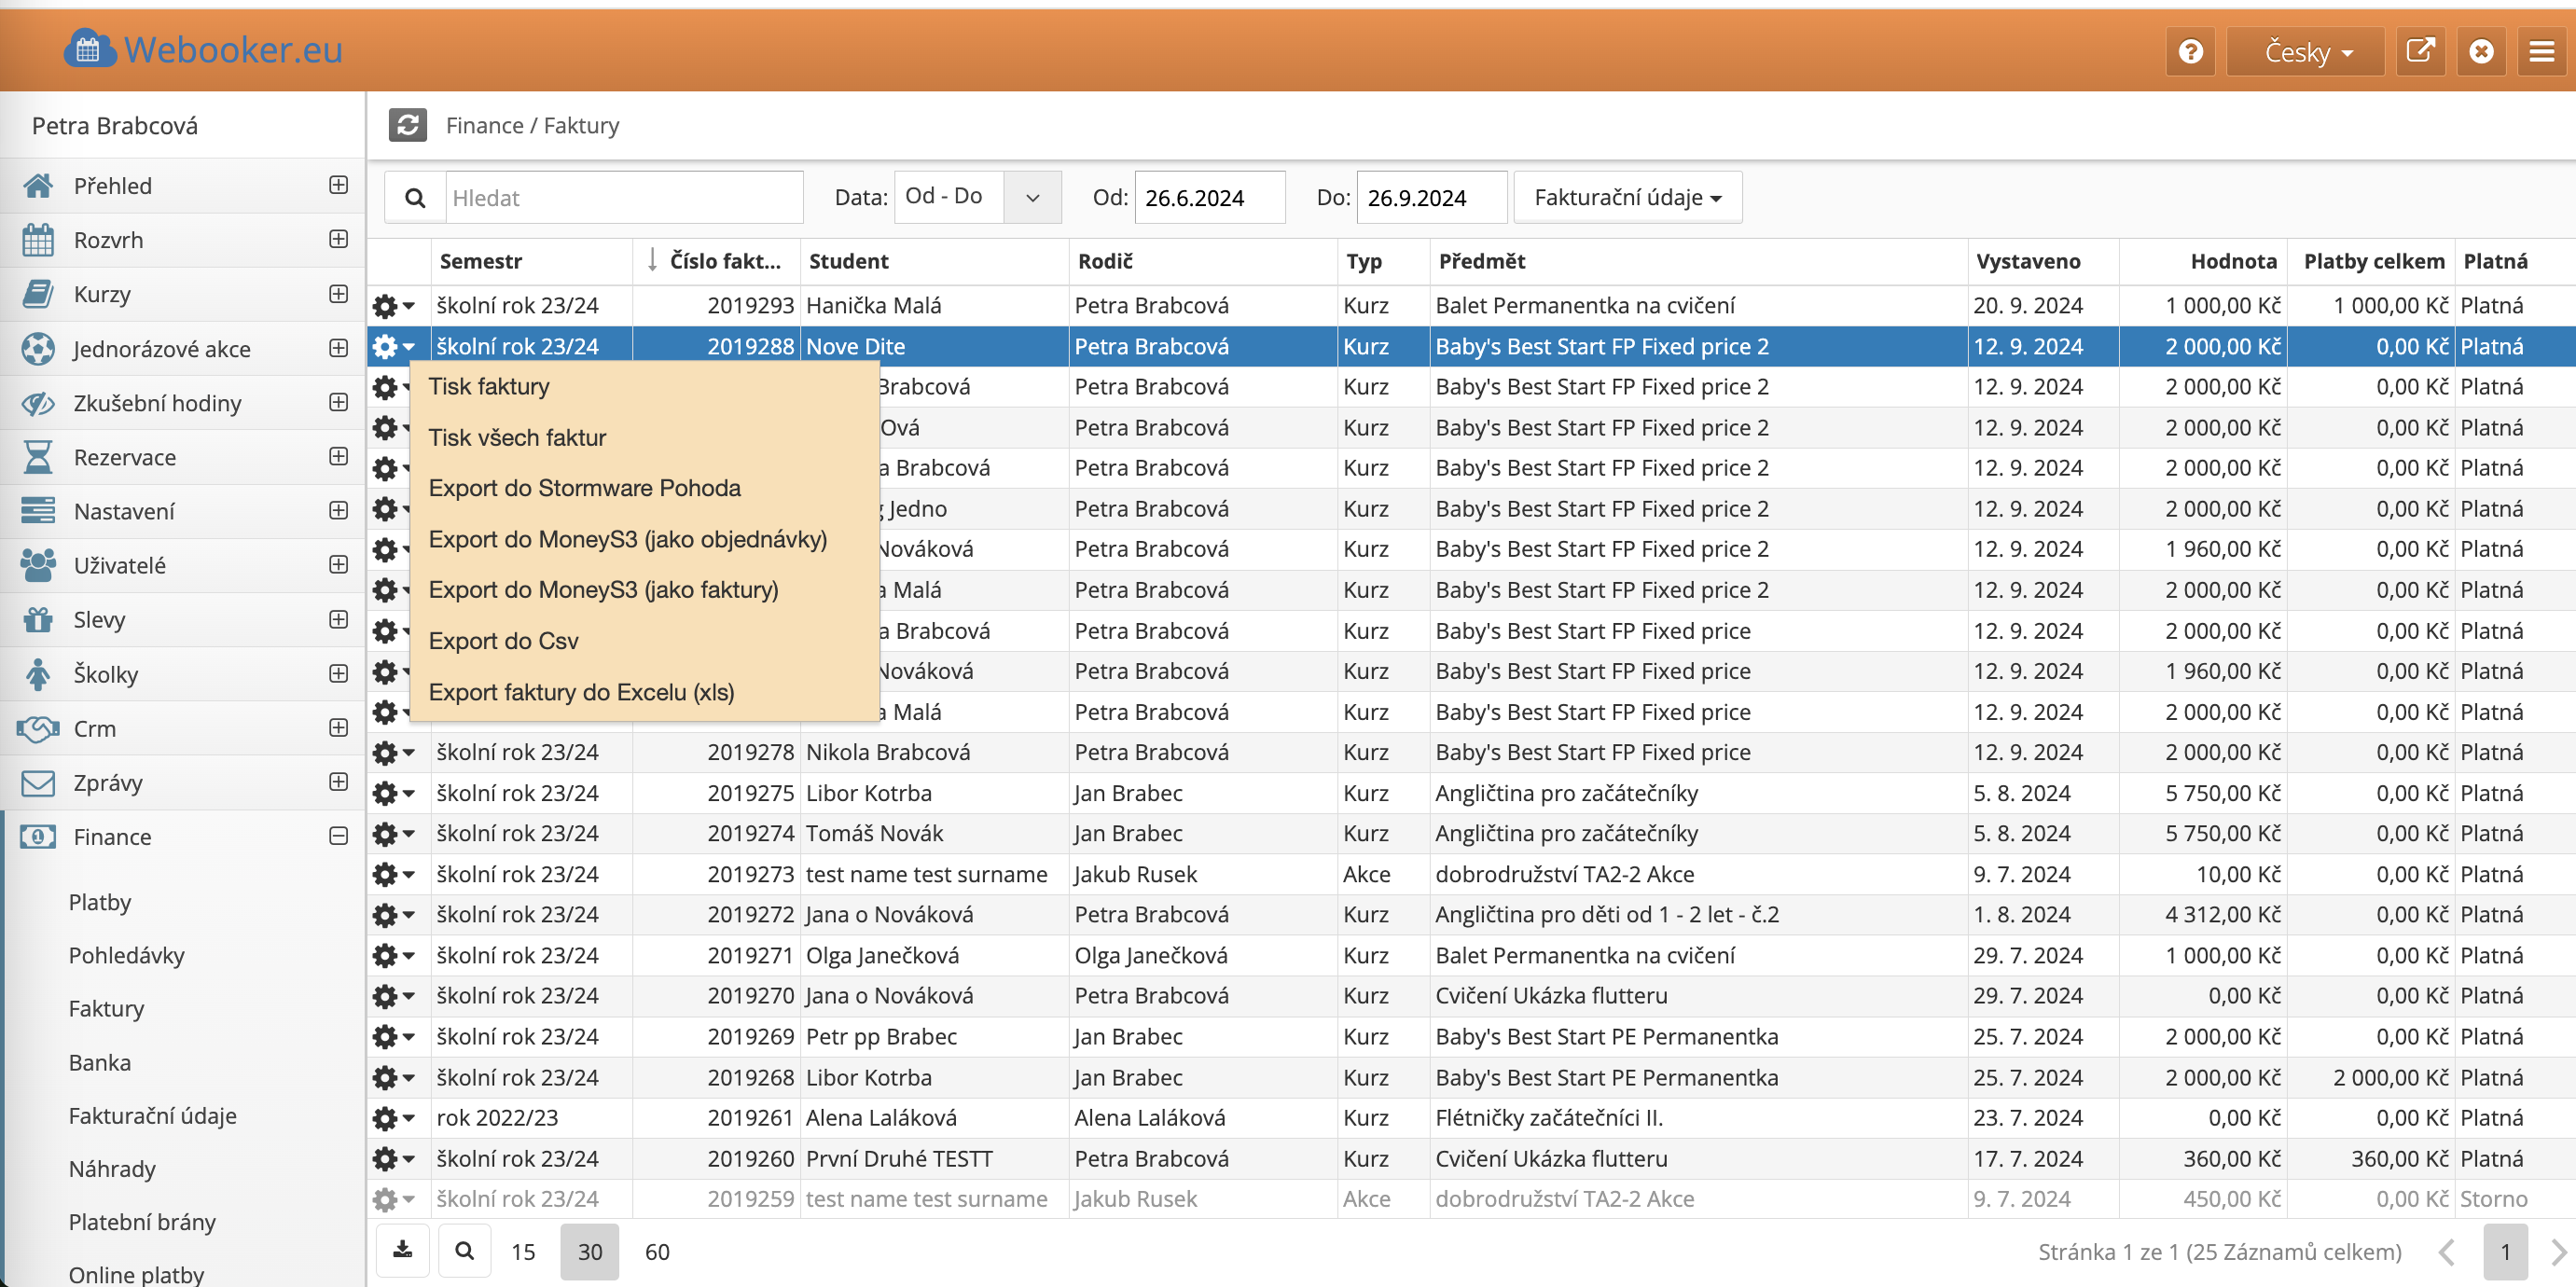Open gear menu for invoice 2019293

pyautogui.click(x=392, y=305)
